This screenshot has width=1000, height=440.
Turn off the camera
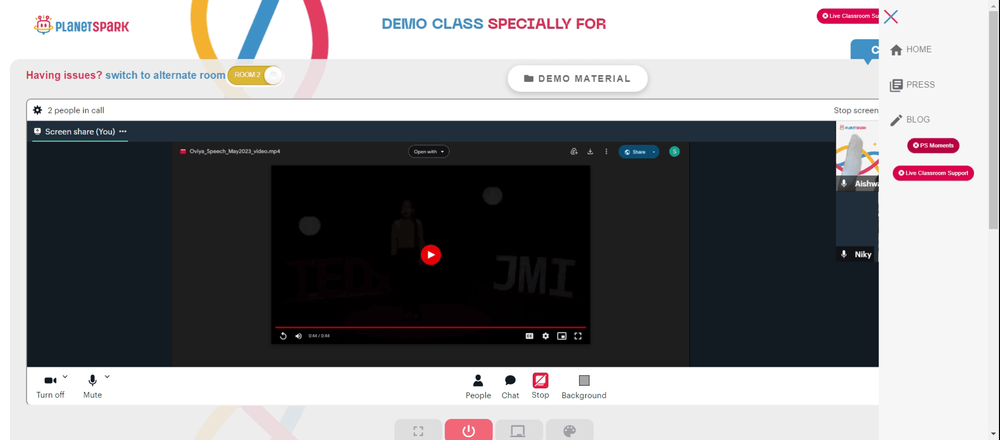pyautogui.click(x=50, y=386)
